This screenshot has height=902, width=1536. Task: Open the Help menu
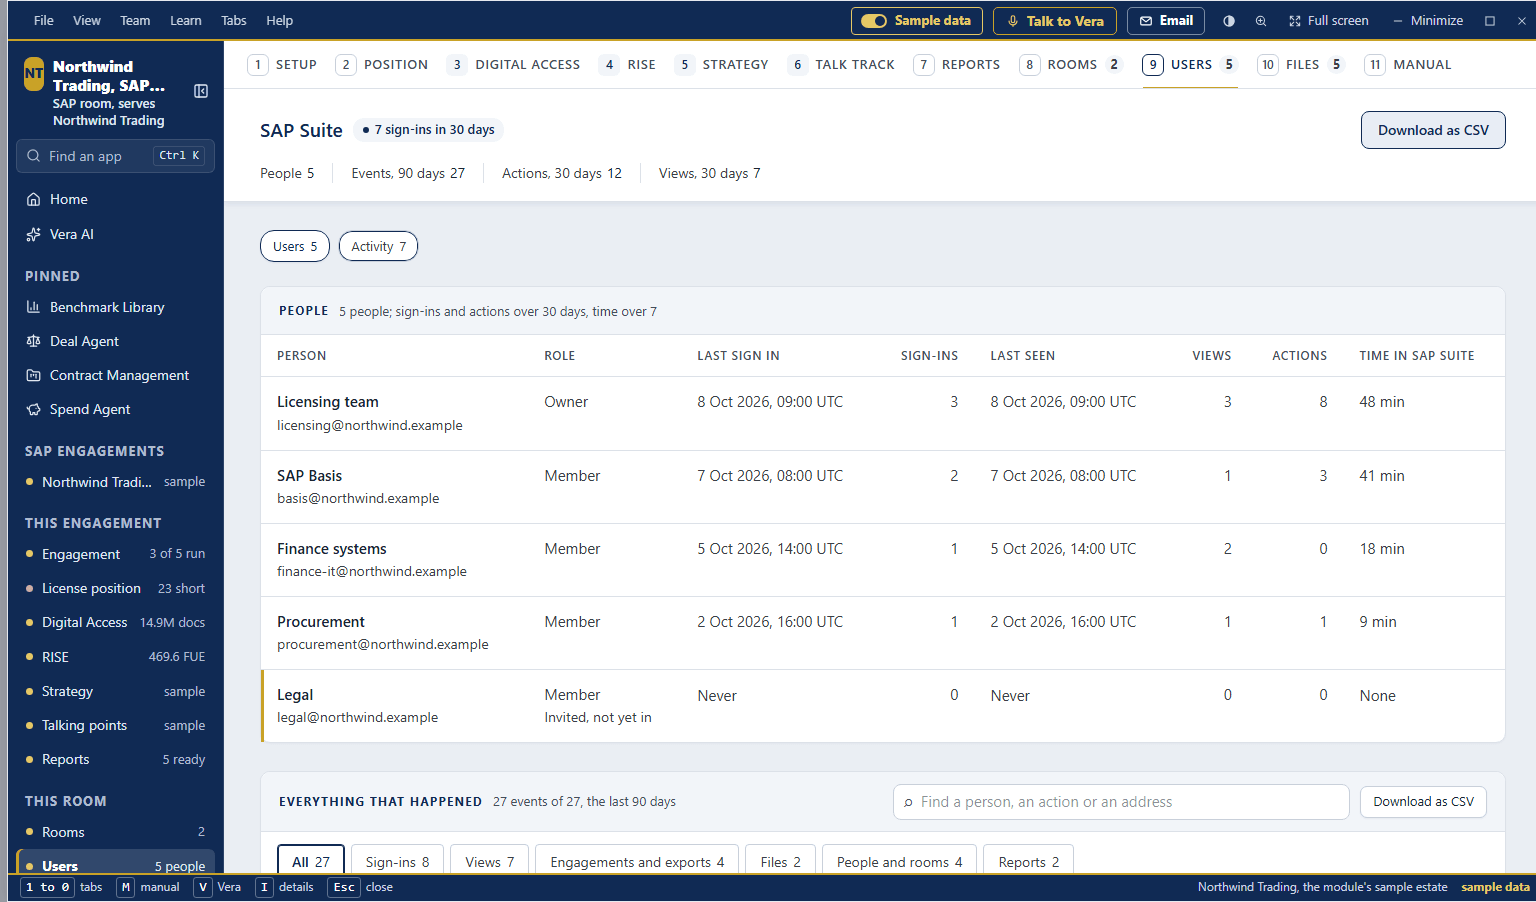point(280,21)
